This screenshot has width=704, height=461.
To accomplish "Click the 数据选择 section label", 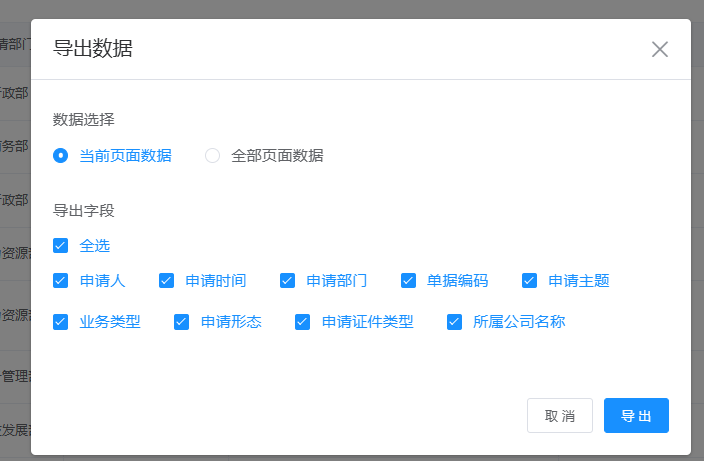I will pos(83,120).
